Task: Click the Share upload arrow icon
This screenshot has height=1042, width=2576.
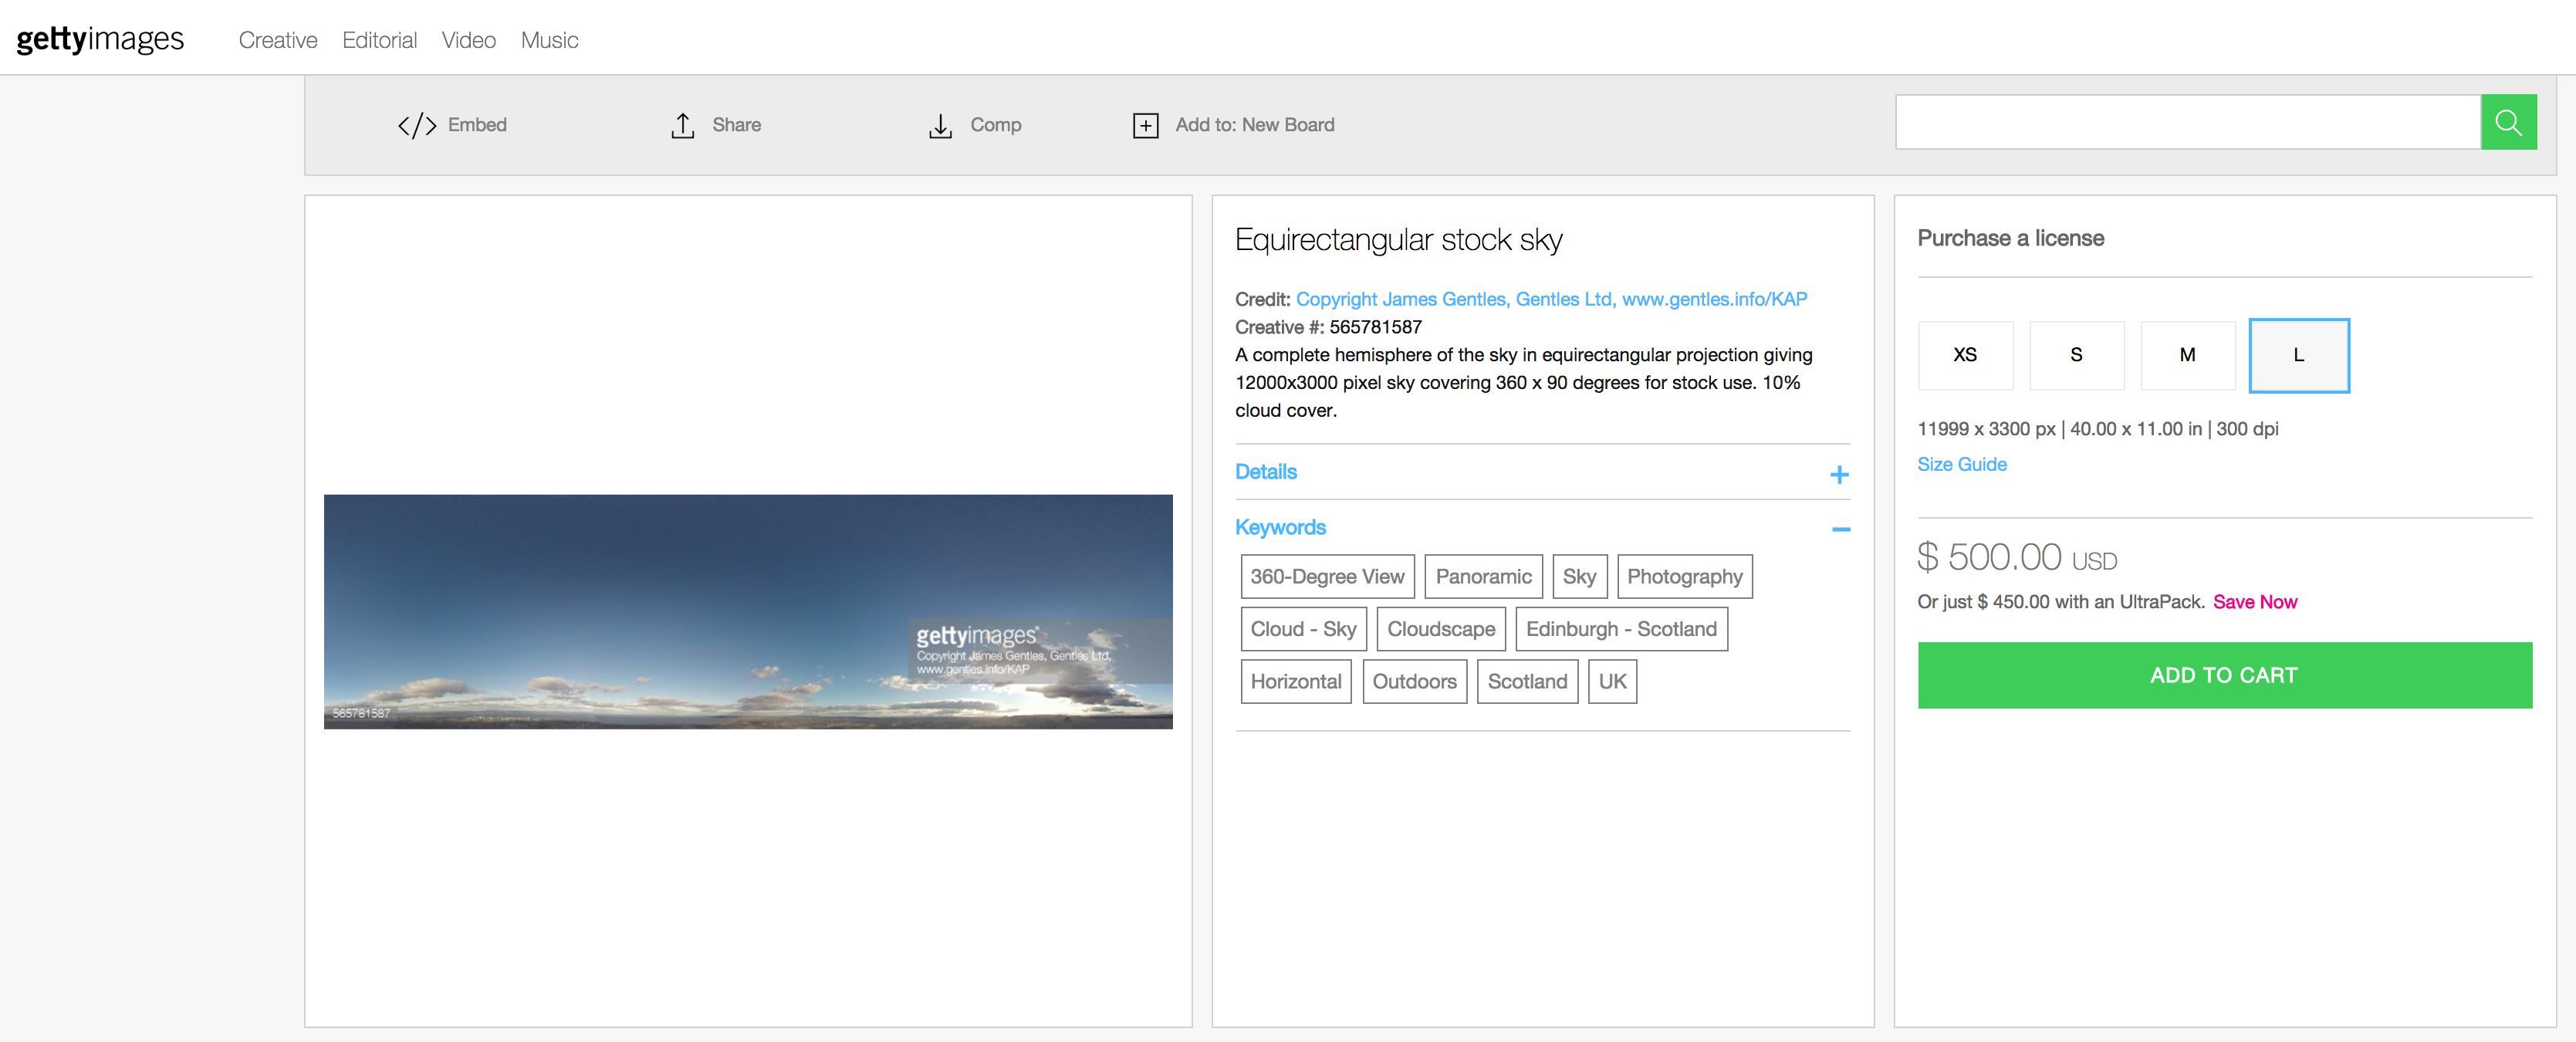Action: (683, 125)
